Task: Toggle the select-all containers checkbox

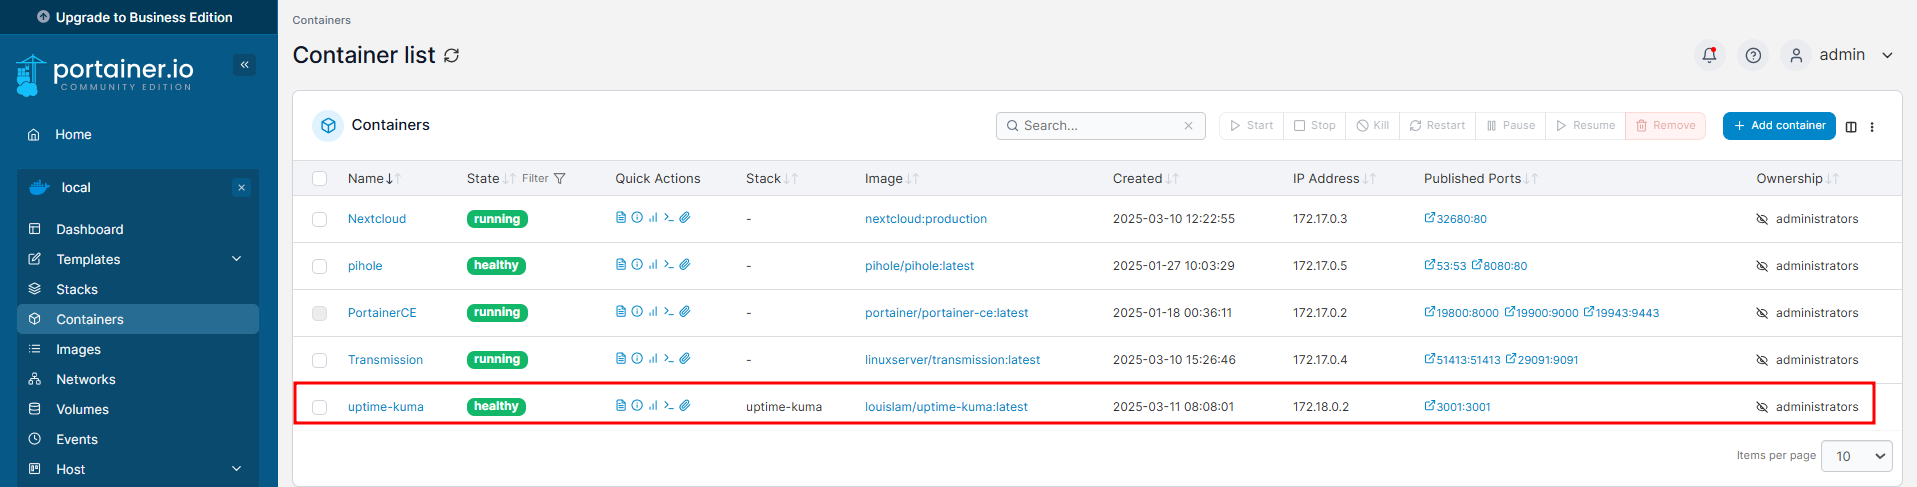Action: point(320,179)
